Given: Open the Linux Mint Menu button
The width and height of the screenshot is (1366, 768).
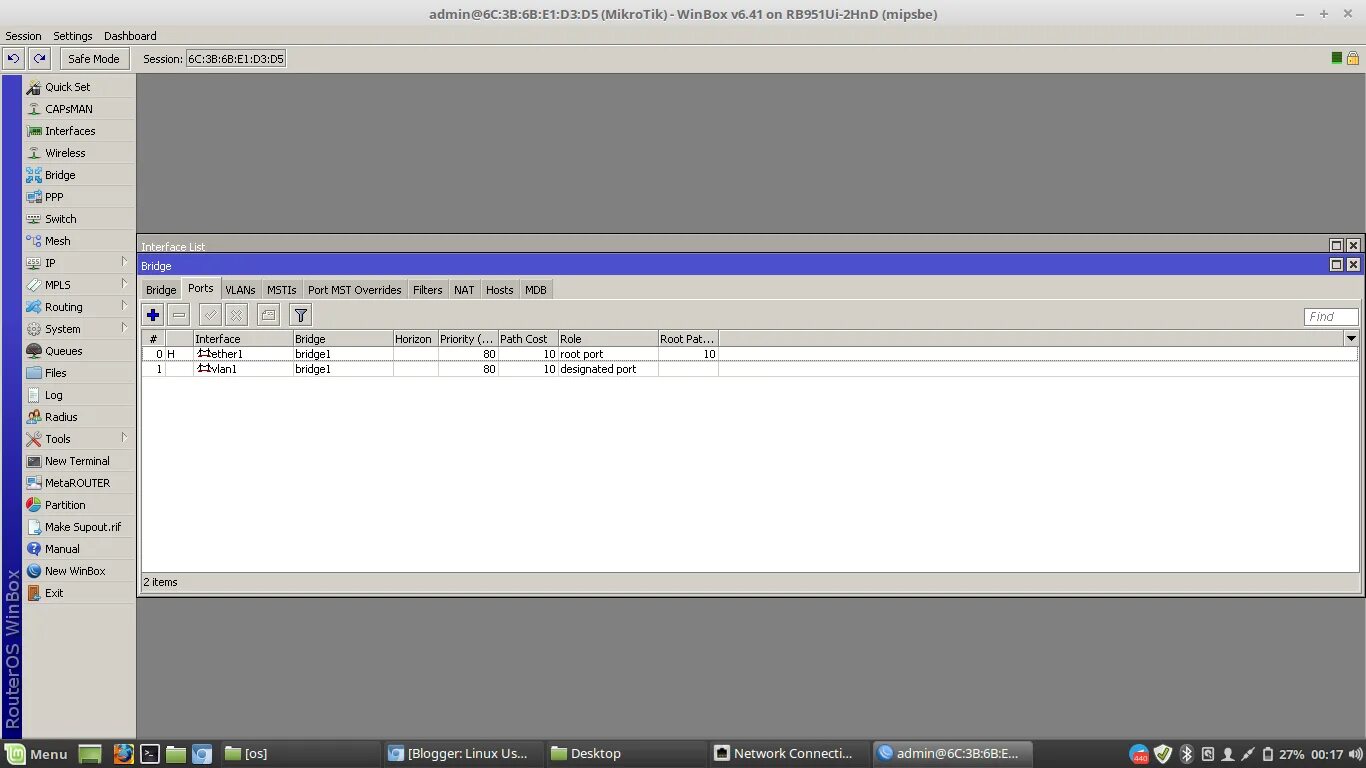Looking at the screenshot, I should tap(36, 754).
